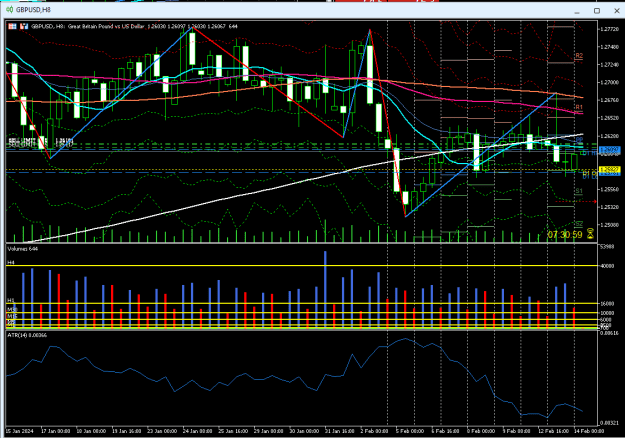Select the R2 pivot level label

click(x=579, y=56)
